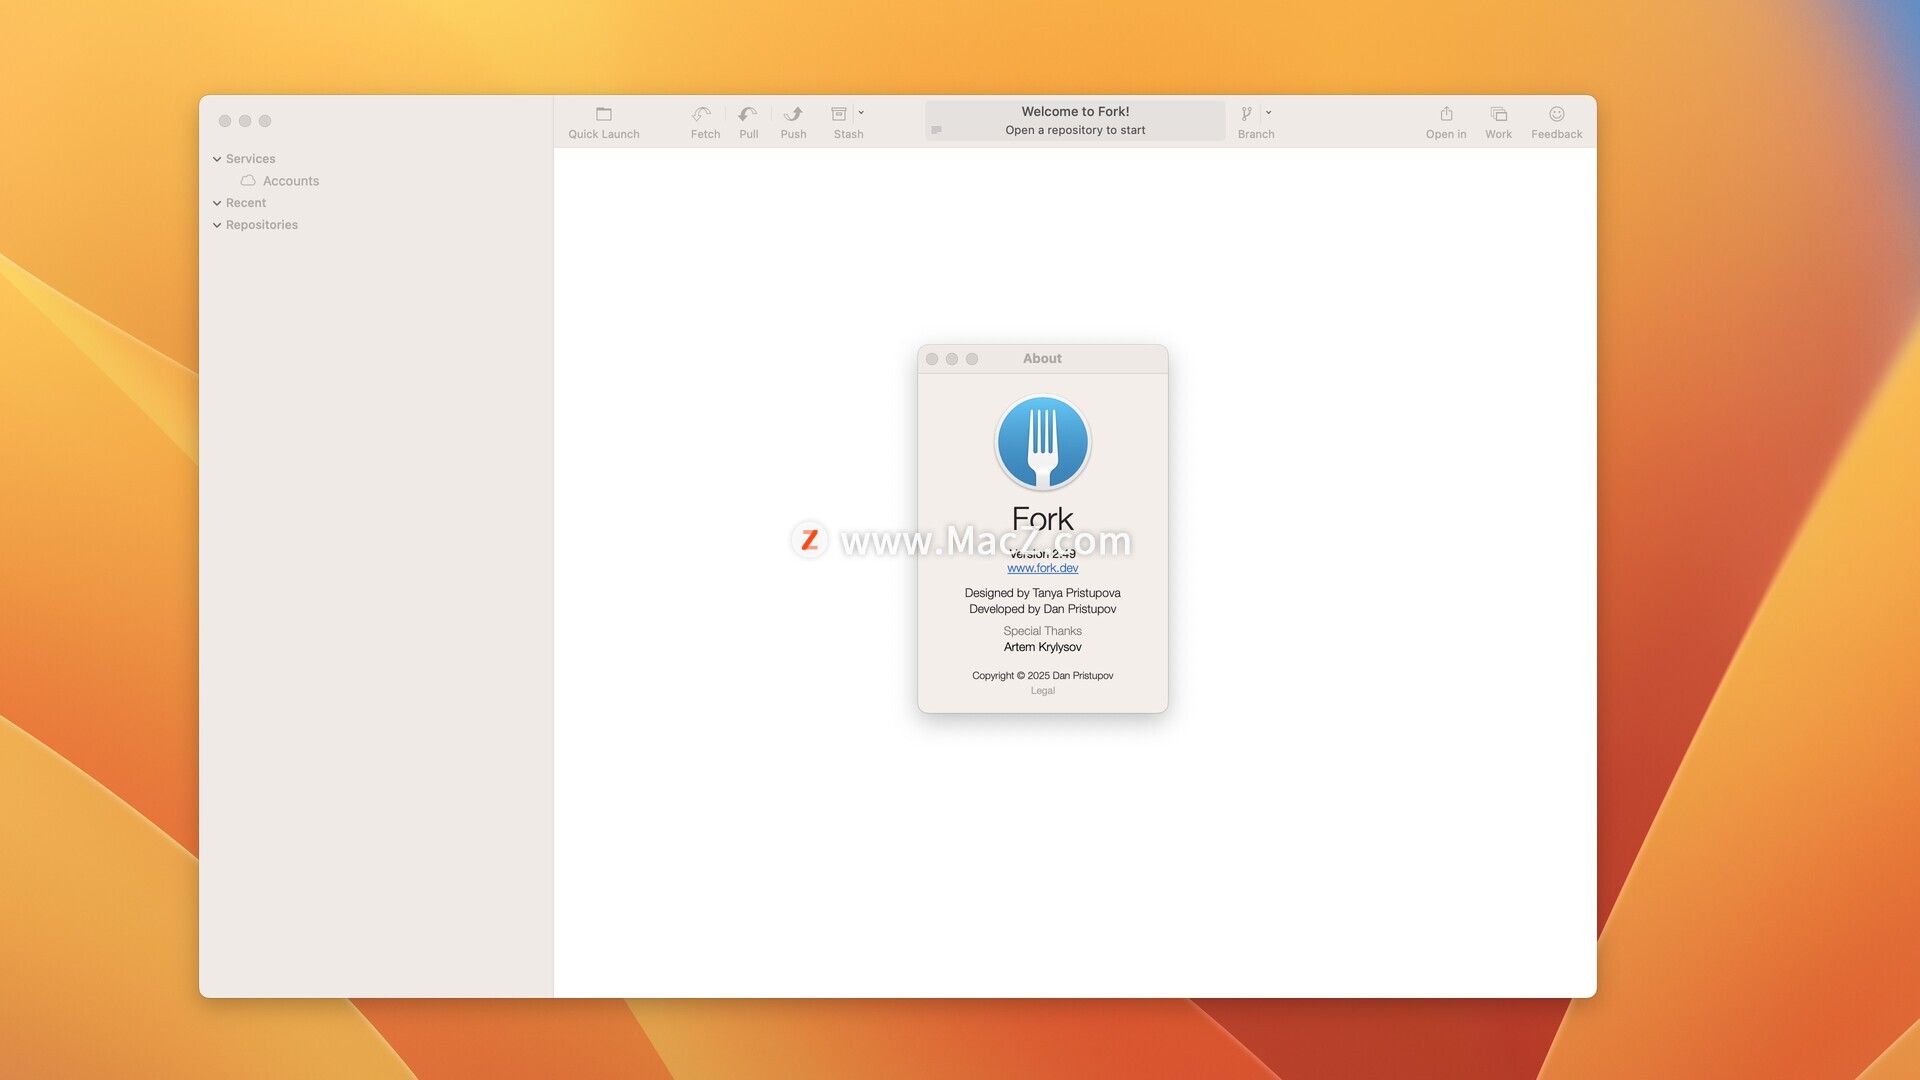Click Designed by Tanya Pristupova text
Viewport: 1920px width, 1080px height.
1042,593
